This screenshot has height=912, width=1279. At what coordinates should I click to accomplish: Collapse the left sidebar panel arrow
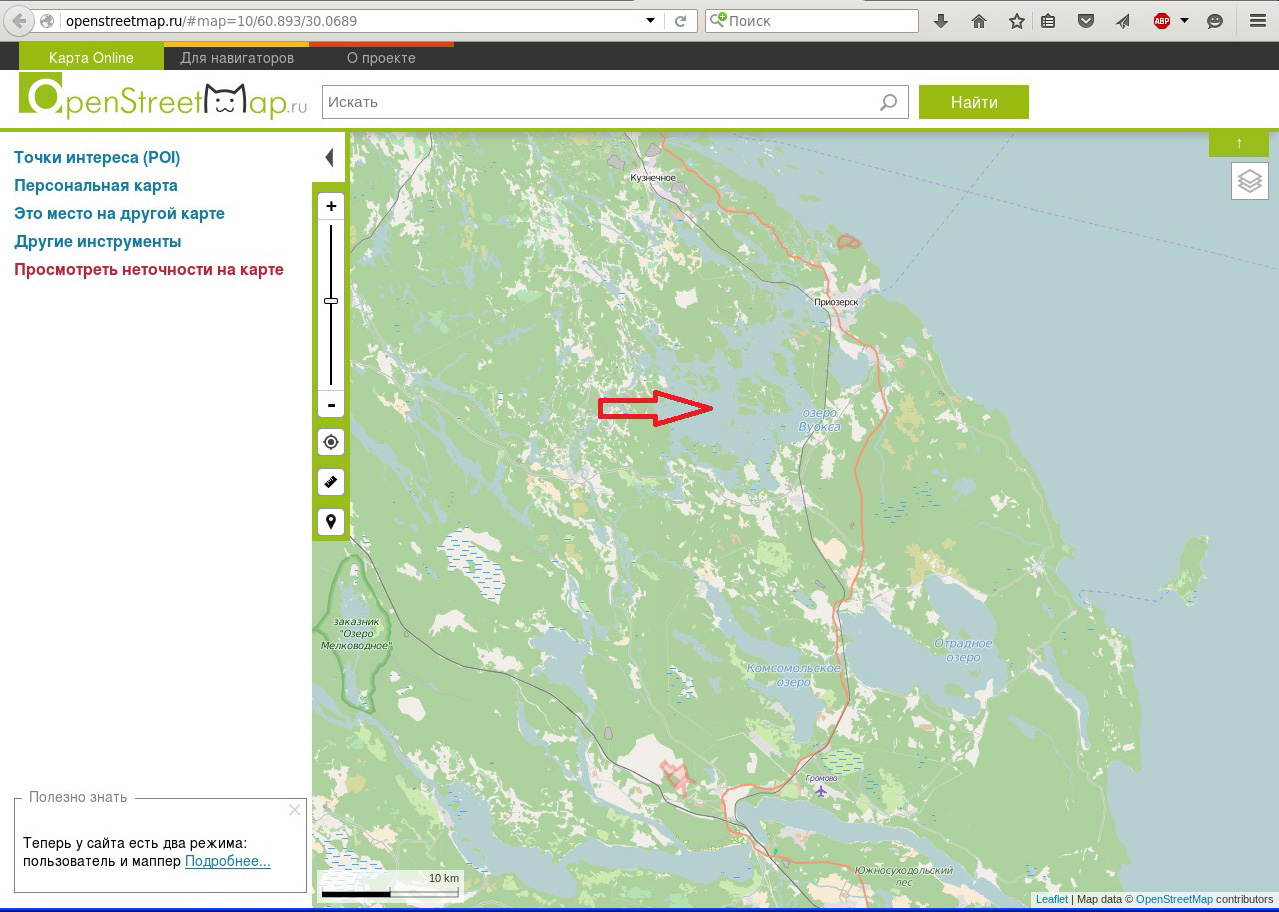tap(329, 158)
